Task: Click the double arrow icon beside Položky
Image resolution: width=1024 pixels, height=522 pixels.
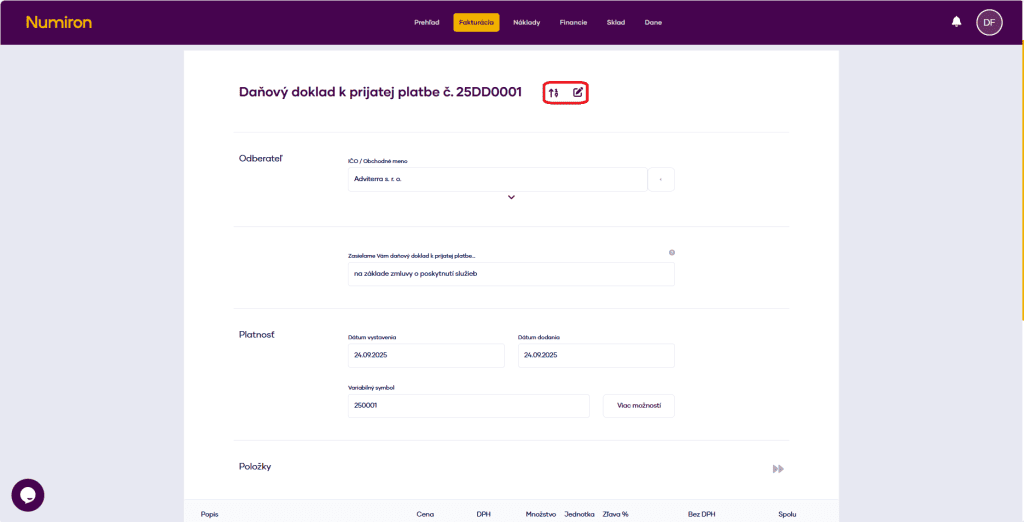Action: click(x=778, y=469)
